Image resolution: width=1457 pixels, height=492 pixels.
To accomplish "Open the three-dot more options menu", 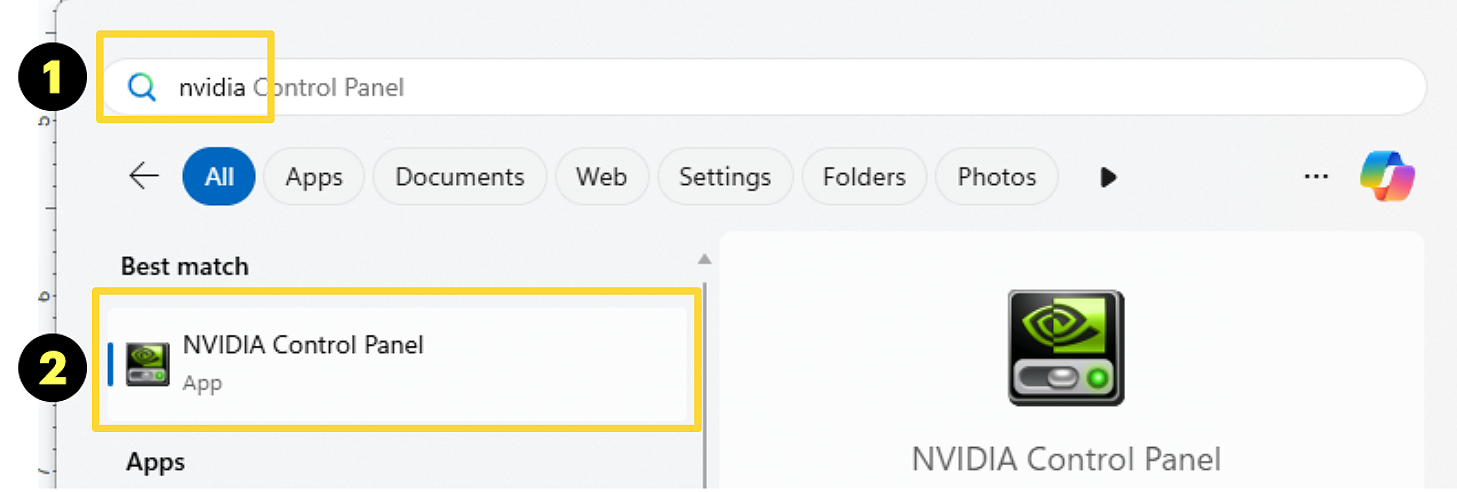I will click(1316, 177).
